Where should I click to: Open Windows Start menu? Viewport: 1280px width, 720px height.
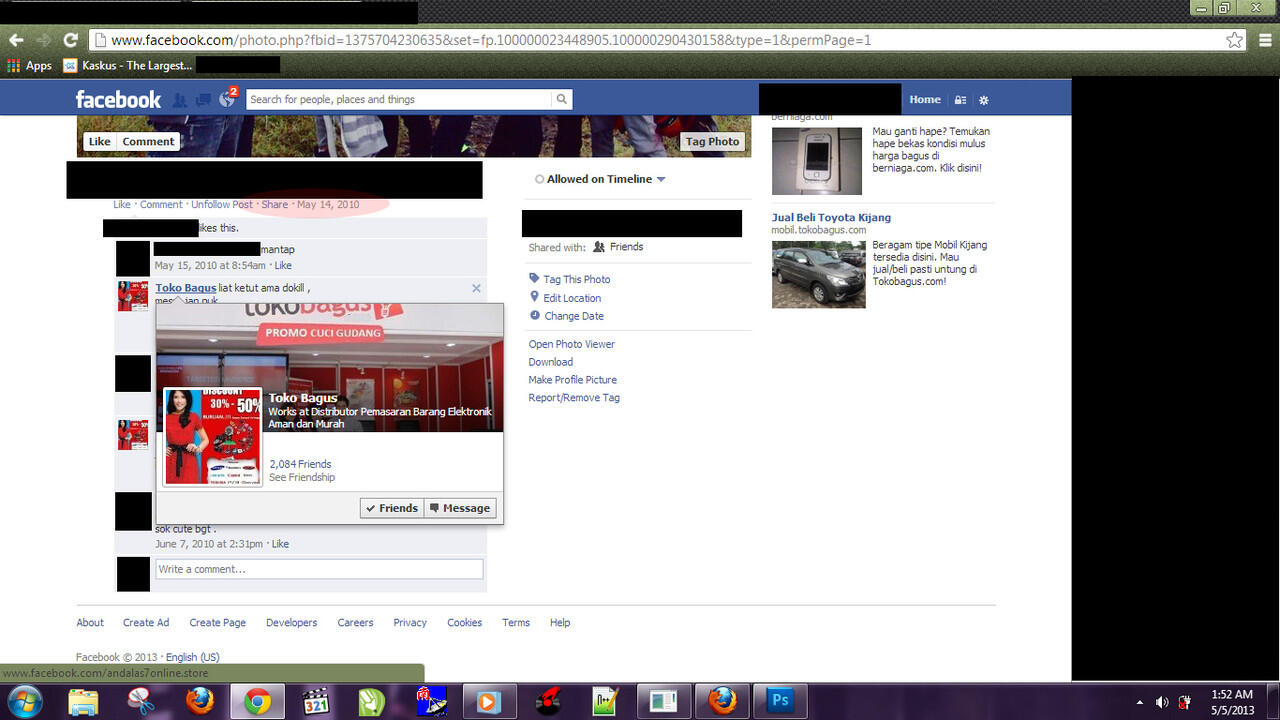[x=24, y=701]
